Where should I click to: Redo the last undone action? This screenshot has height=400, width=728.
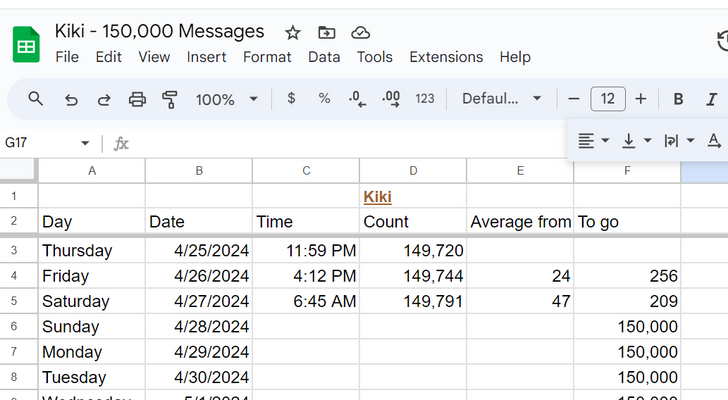[x=104, y=99]
